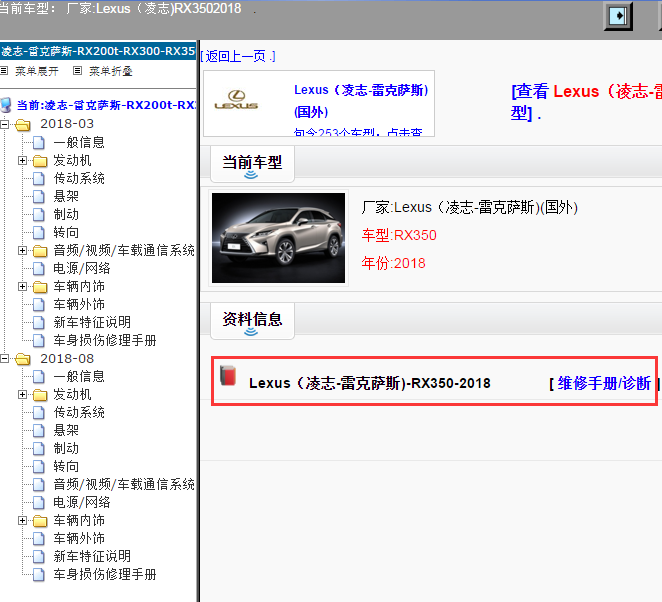Viewport: 662px width, 602px height.
Task: Expand the 发动机 node under 2018-08
Action: point(23,395)
